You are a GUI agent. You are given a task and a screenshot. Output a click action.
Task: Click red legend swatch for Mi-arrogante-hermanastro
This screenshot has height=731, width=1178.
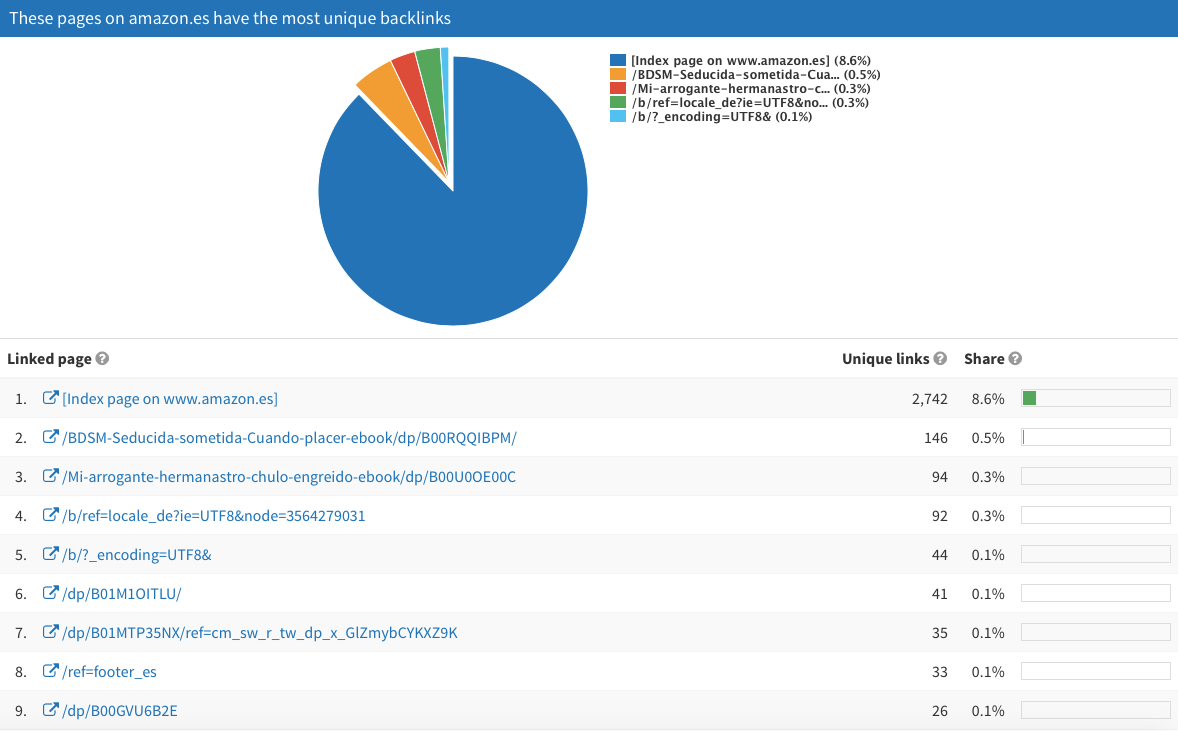(618, 89)
